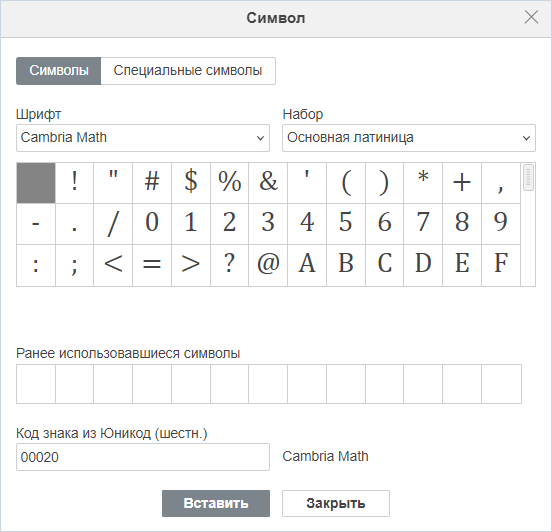Expand the Набор subset dropdown
Screen dimensions: 552x532
tap(409, 138)
